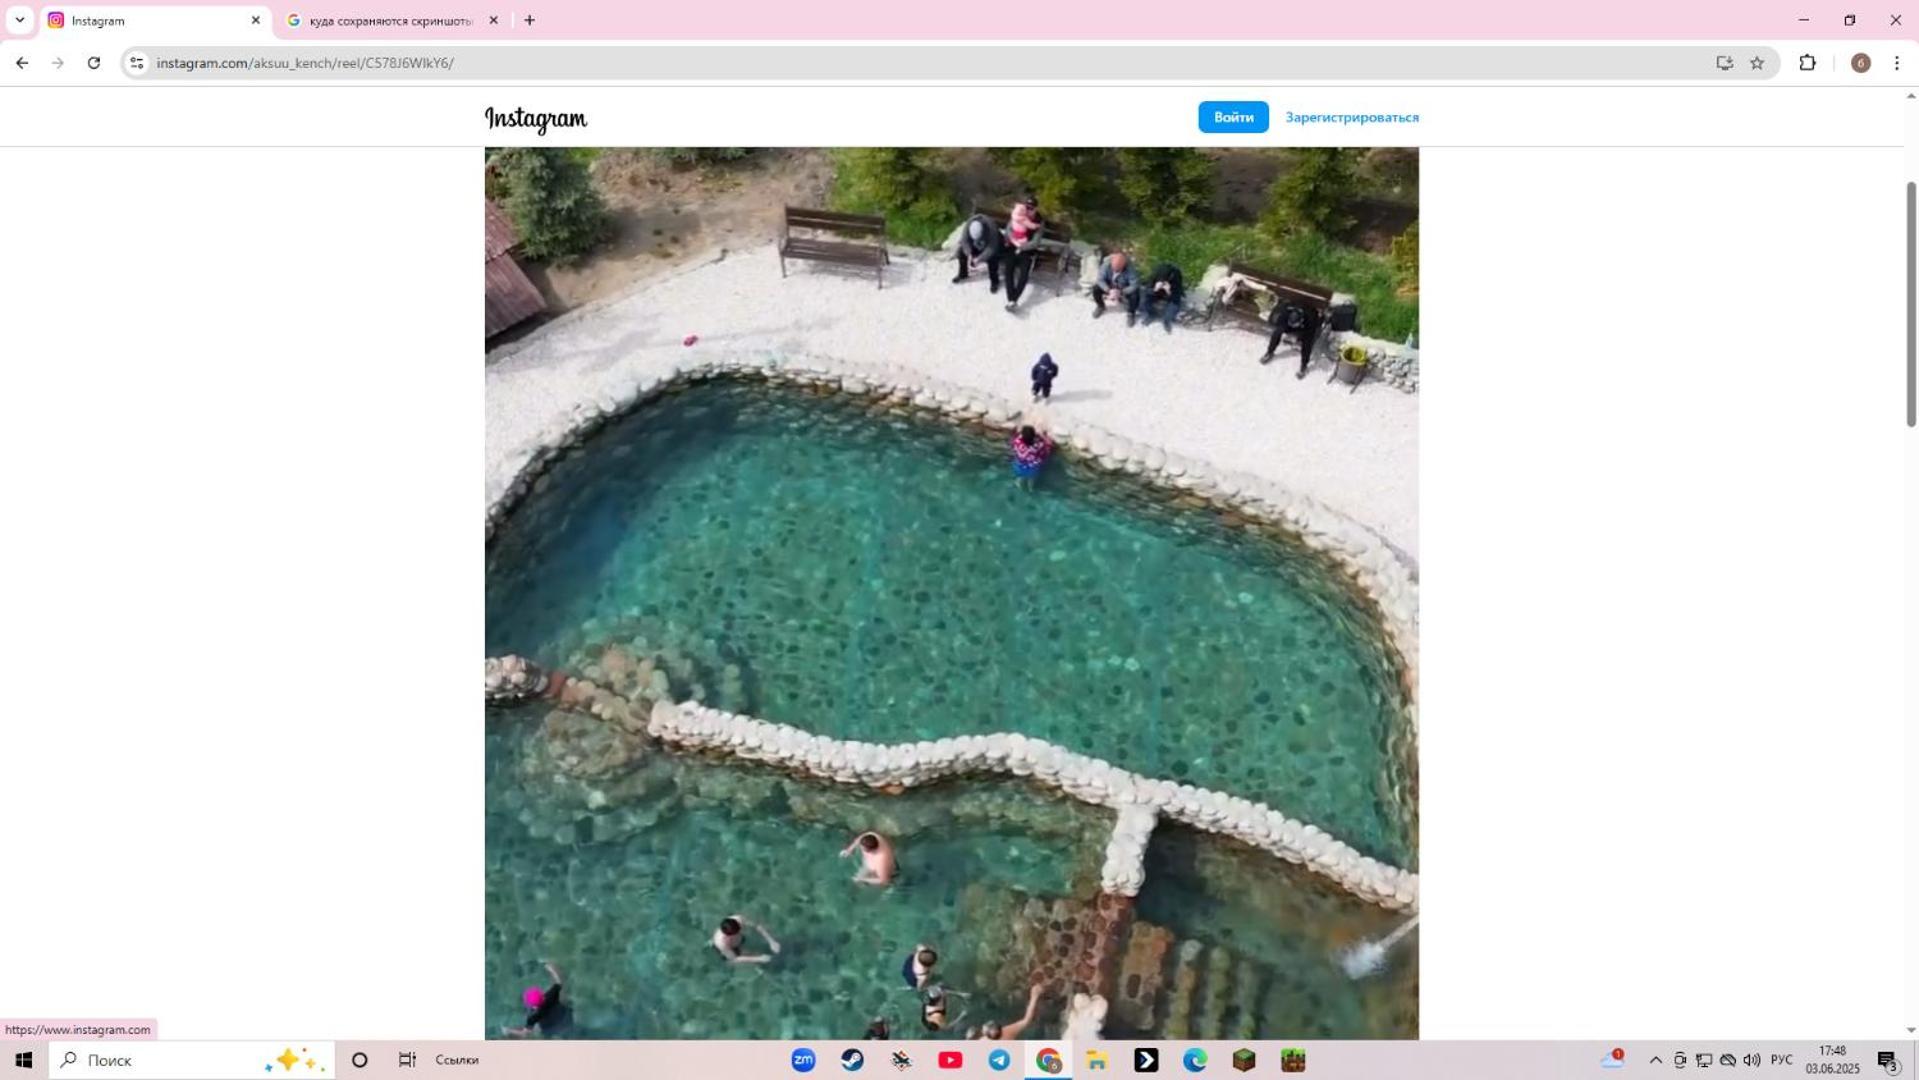The height and width of the screenshot is (1080, 1919).
Task: Open the dirt block Minecraft icon
Action: [x=1244, y=1060]
